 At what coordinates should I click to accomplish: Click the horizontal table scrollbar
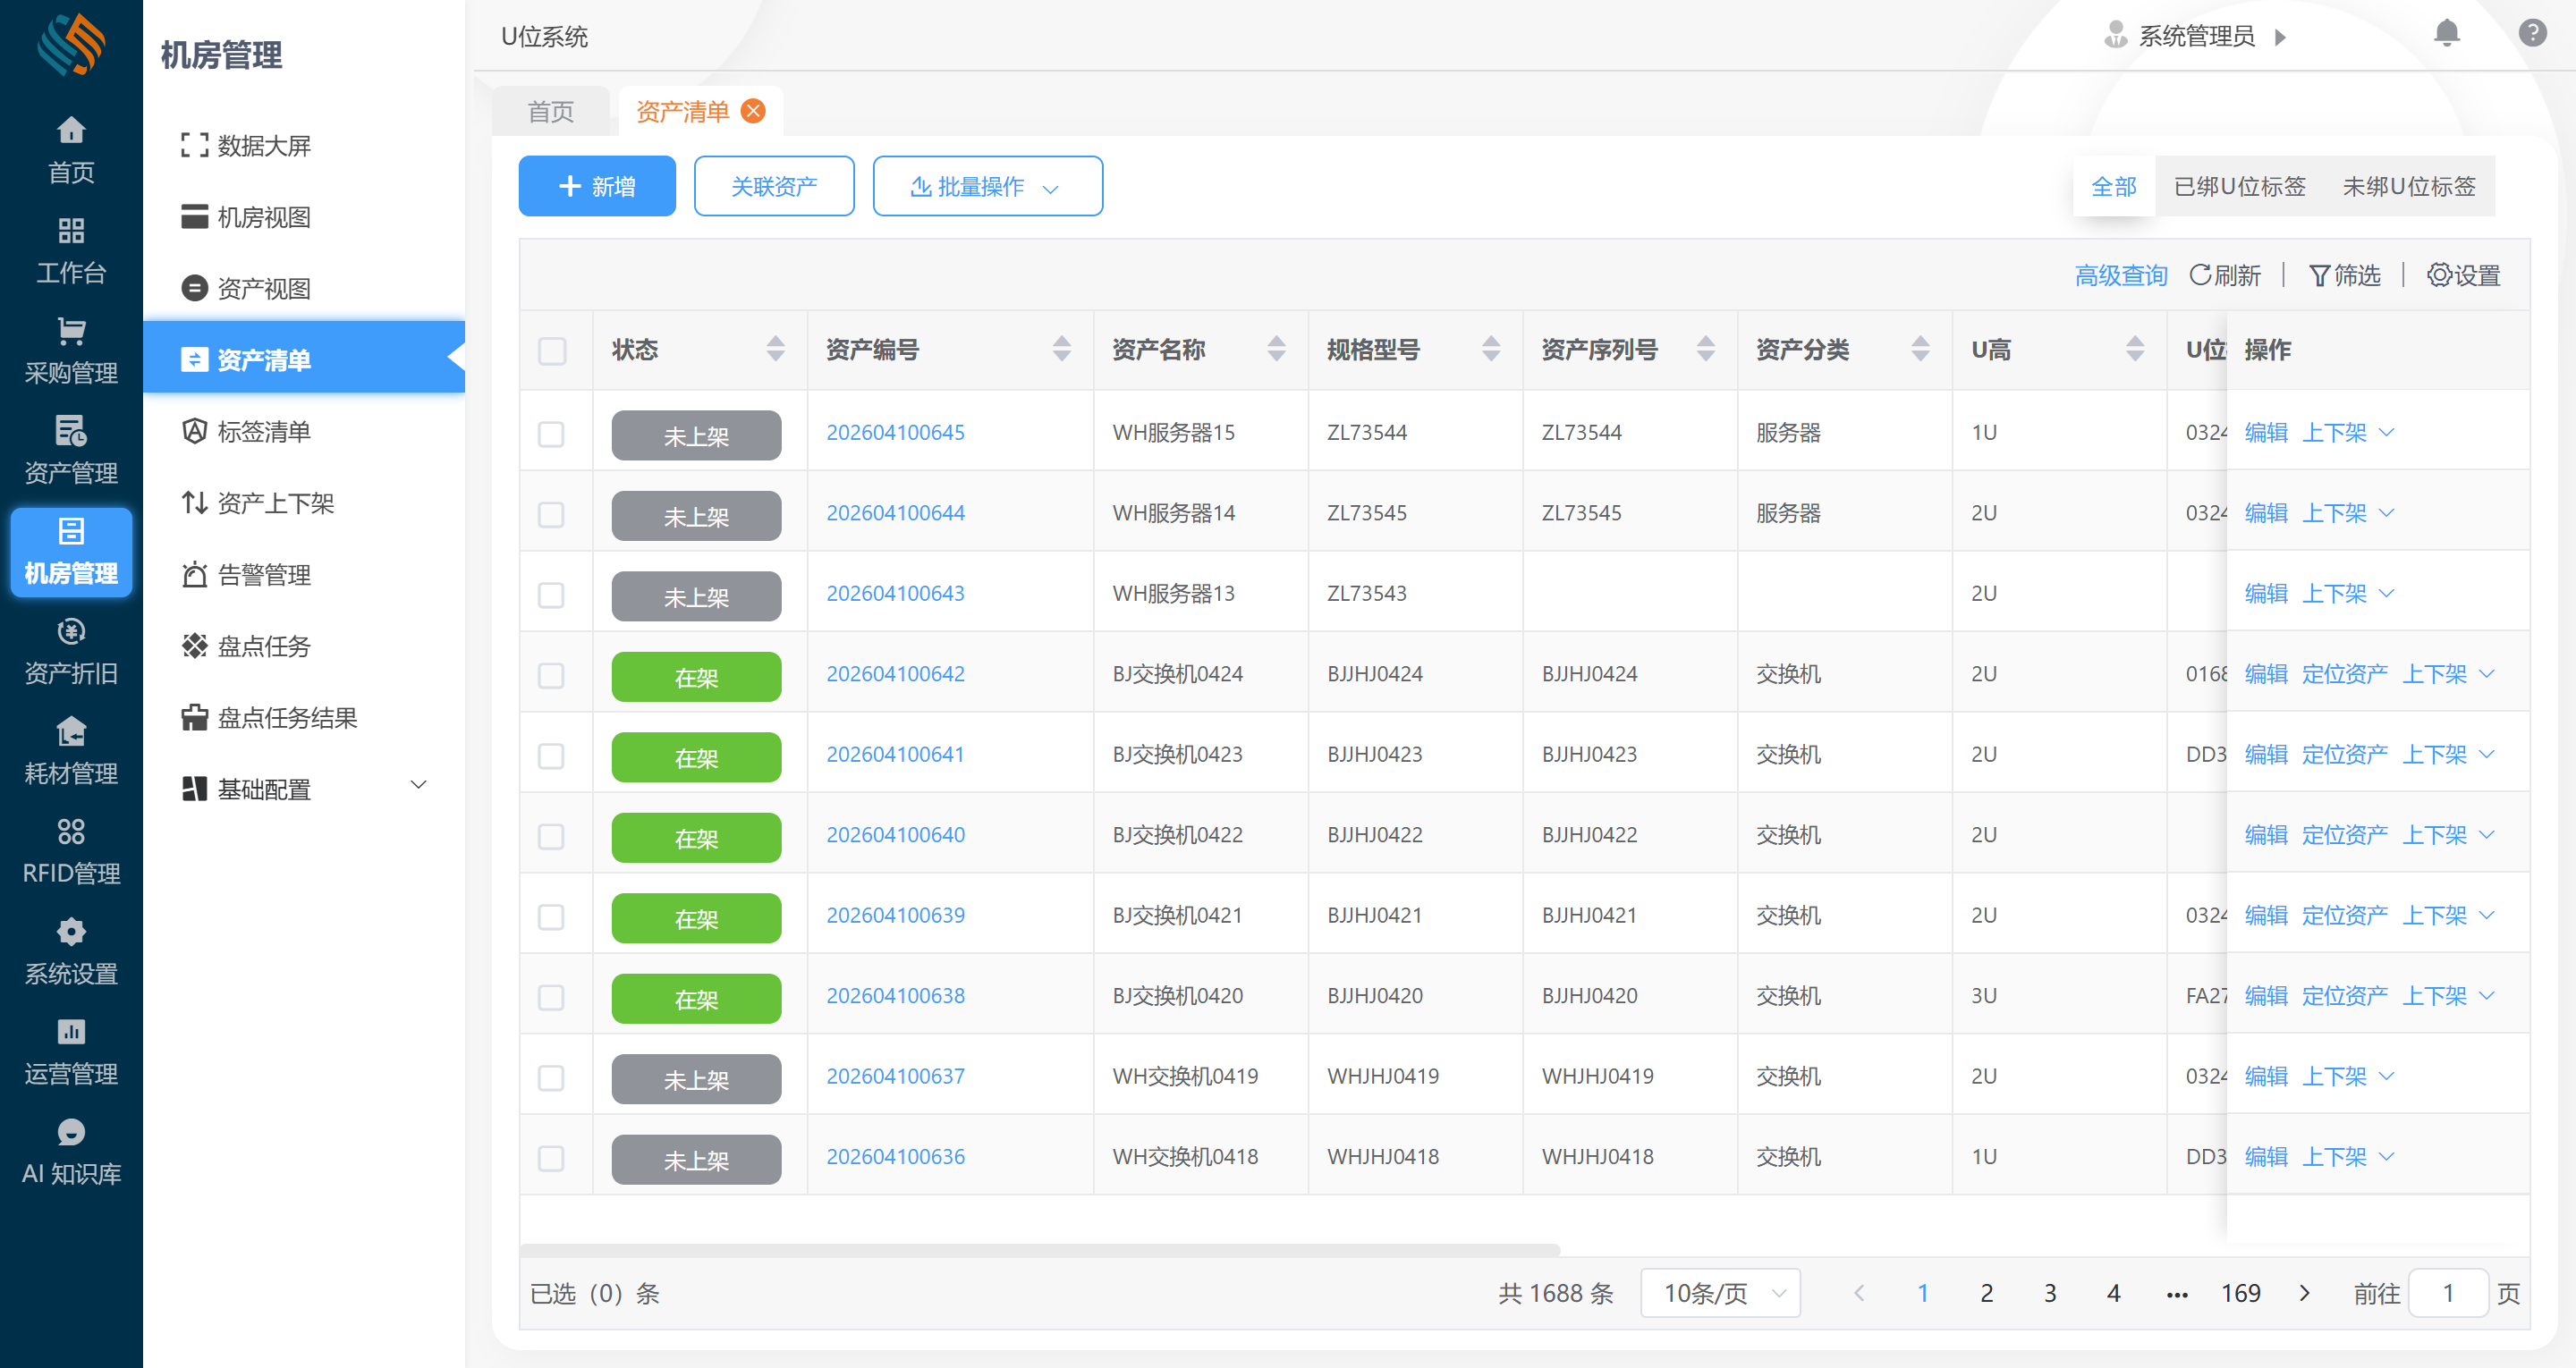tap(1040, 1249)
